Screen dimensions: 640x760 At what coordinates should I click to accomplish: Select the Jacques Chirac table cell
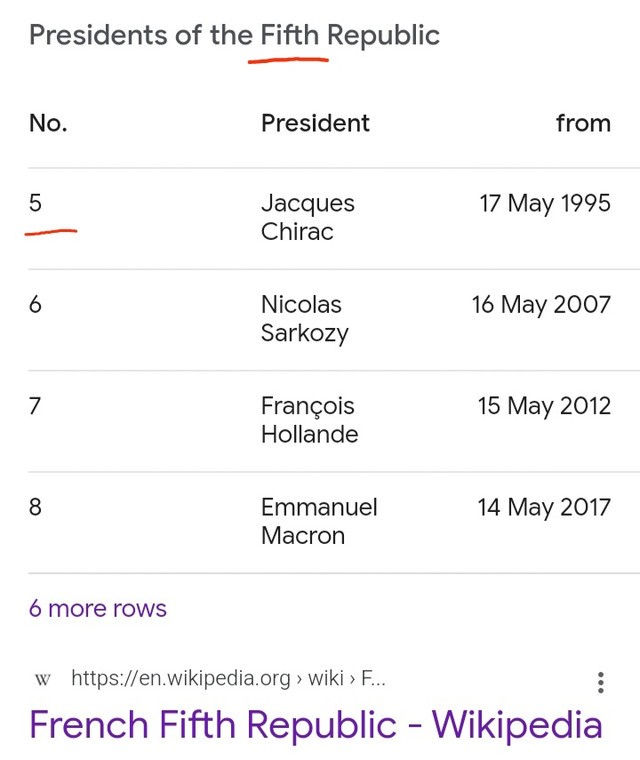[x=308, y=217]
